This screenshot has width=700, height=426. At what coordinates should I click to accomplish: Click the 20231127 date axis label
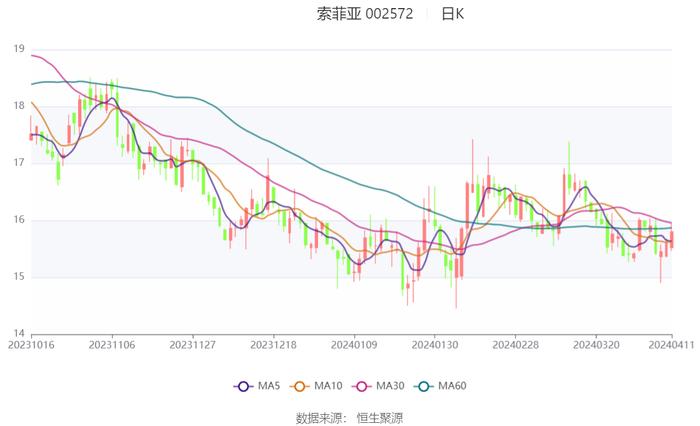pos(193,345)
